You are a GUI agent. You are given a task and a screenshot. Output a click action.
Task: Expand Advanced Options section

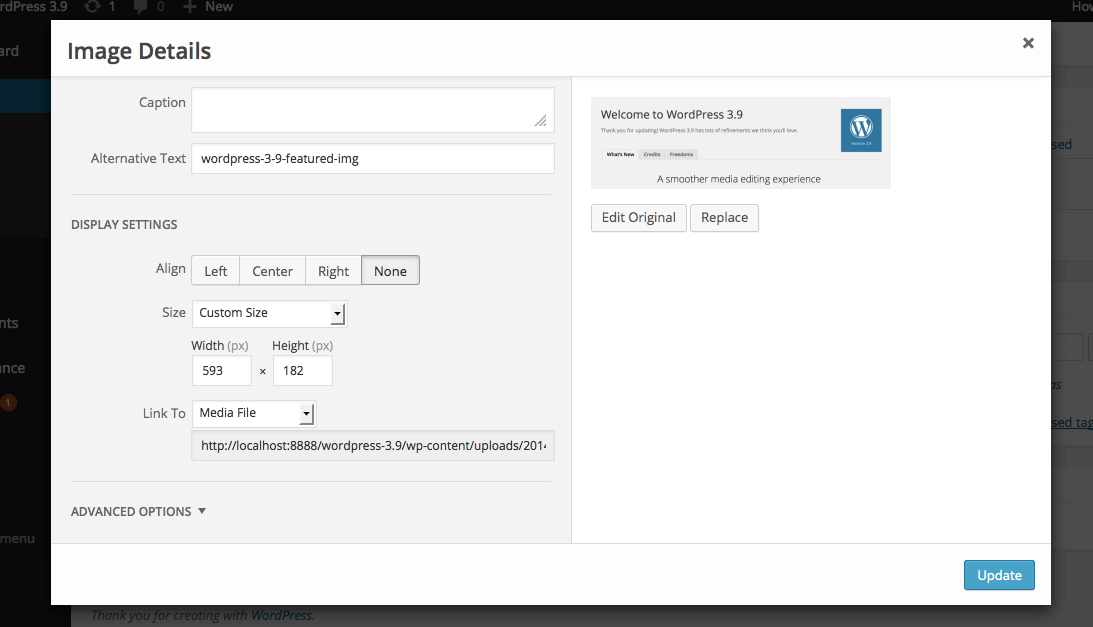click(x=138, y=511)
